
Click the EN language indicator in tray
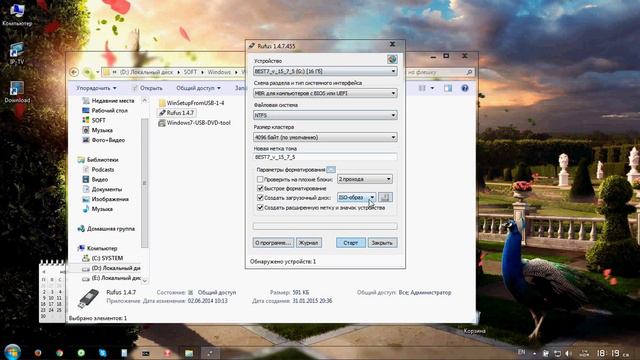(x=521, y=352)
